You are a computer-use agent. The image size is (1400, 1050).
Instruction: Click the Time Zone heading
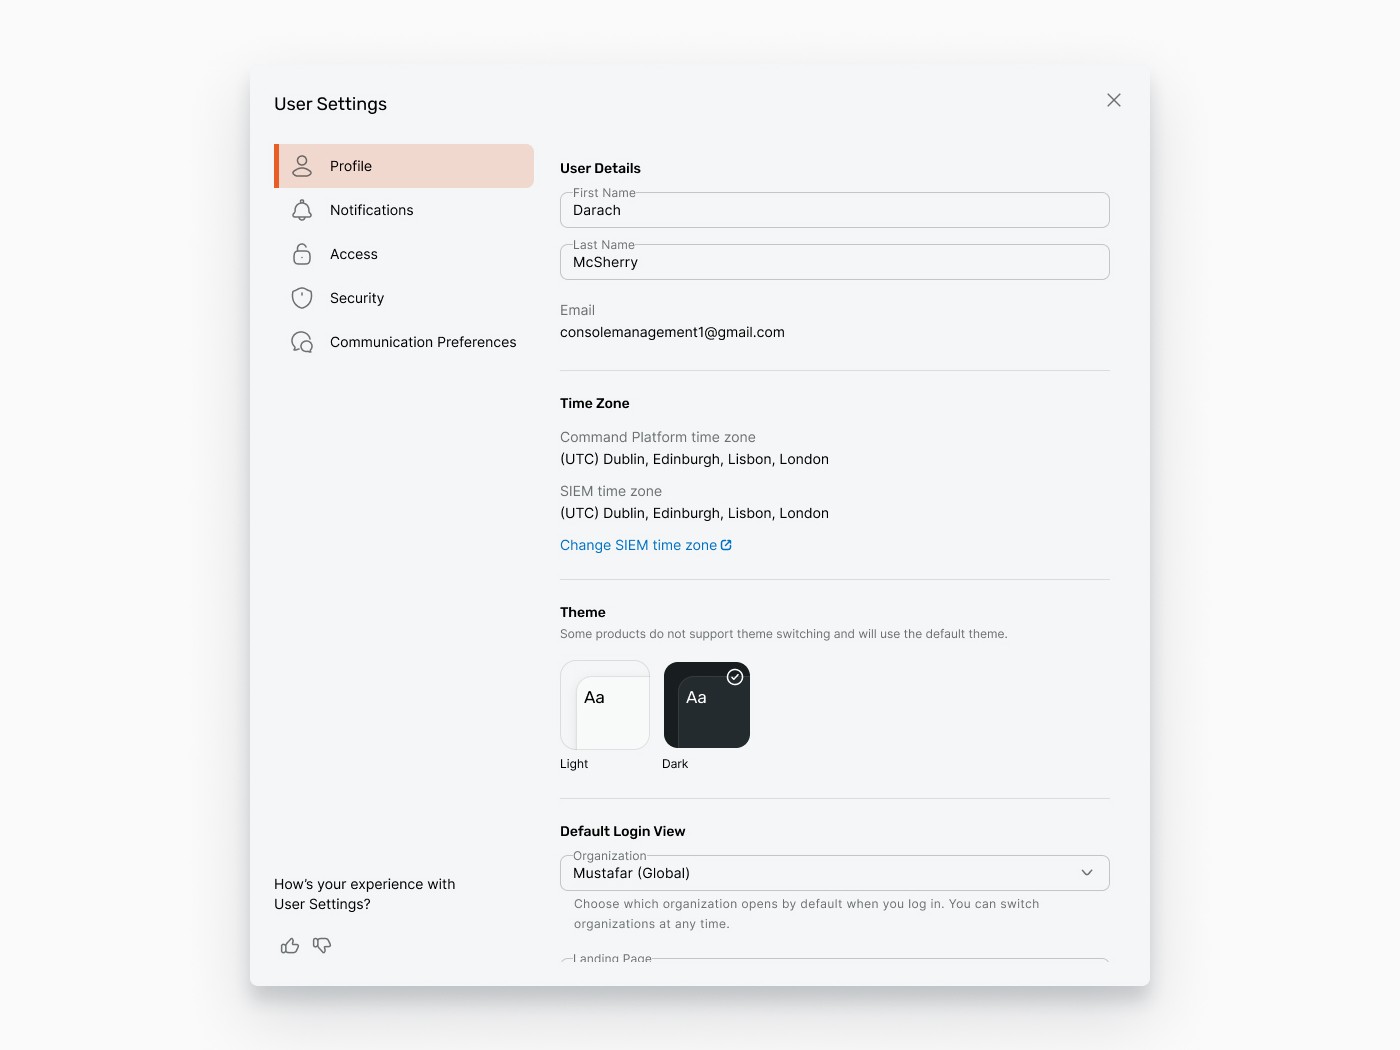595,403
